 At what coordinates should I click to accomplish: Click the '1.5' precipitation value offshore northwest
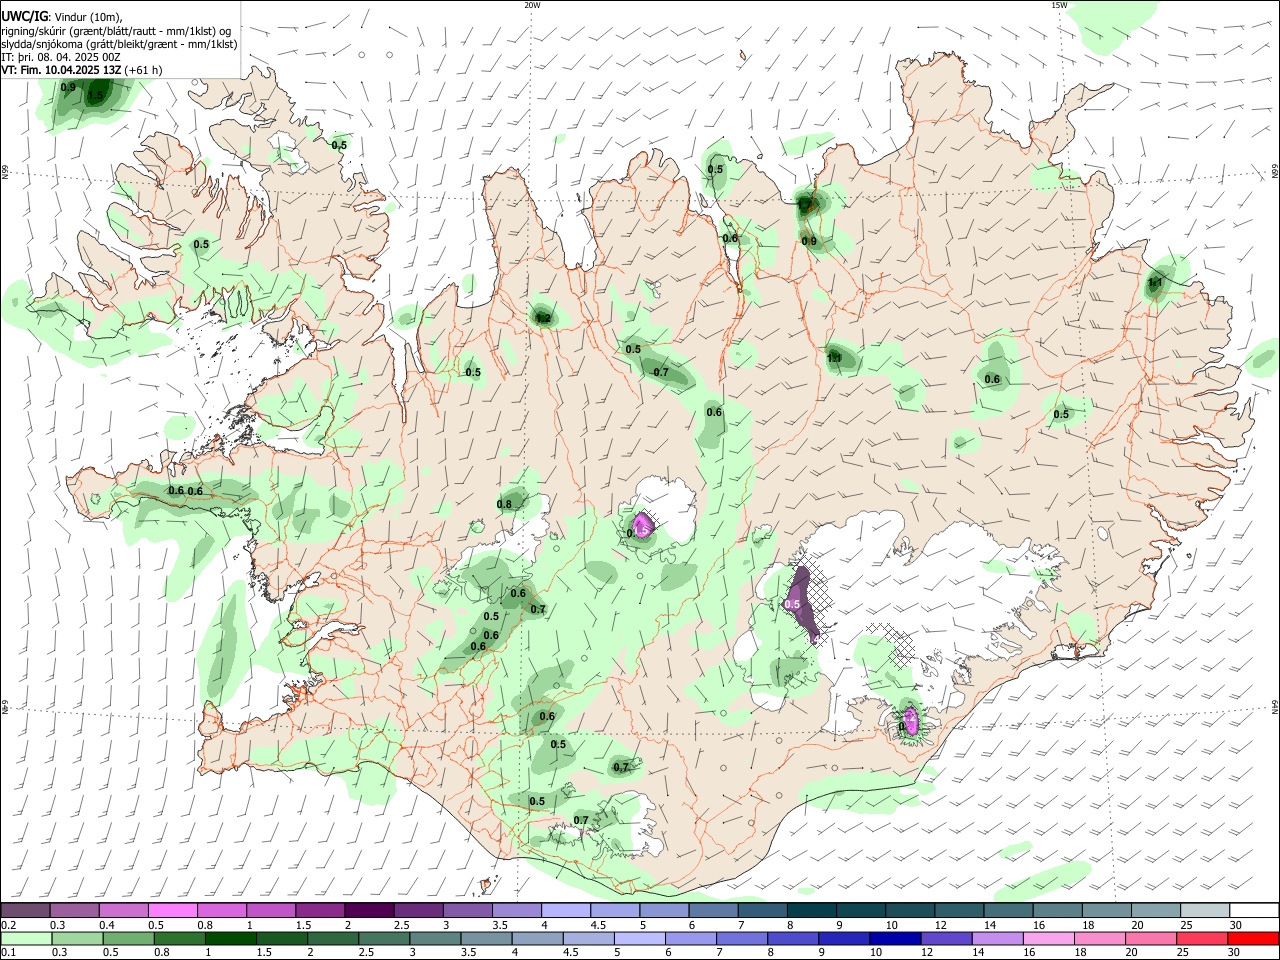pyautogui.click(x=95, y=96)
